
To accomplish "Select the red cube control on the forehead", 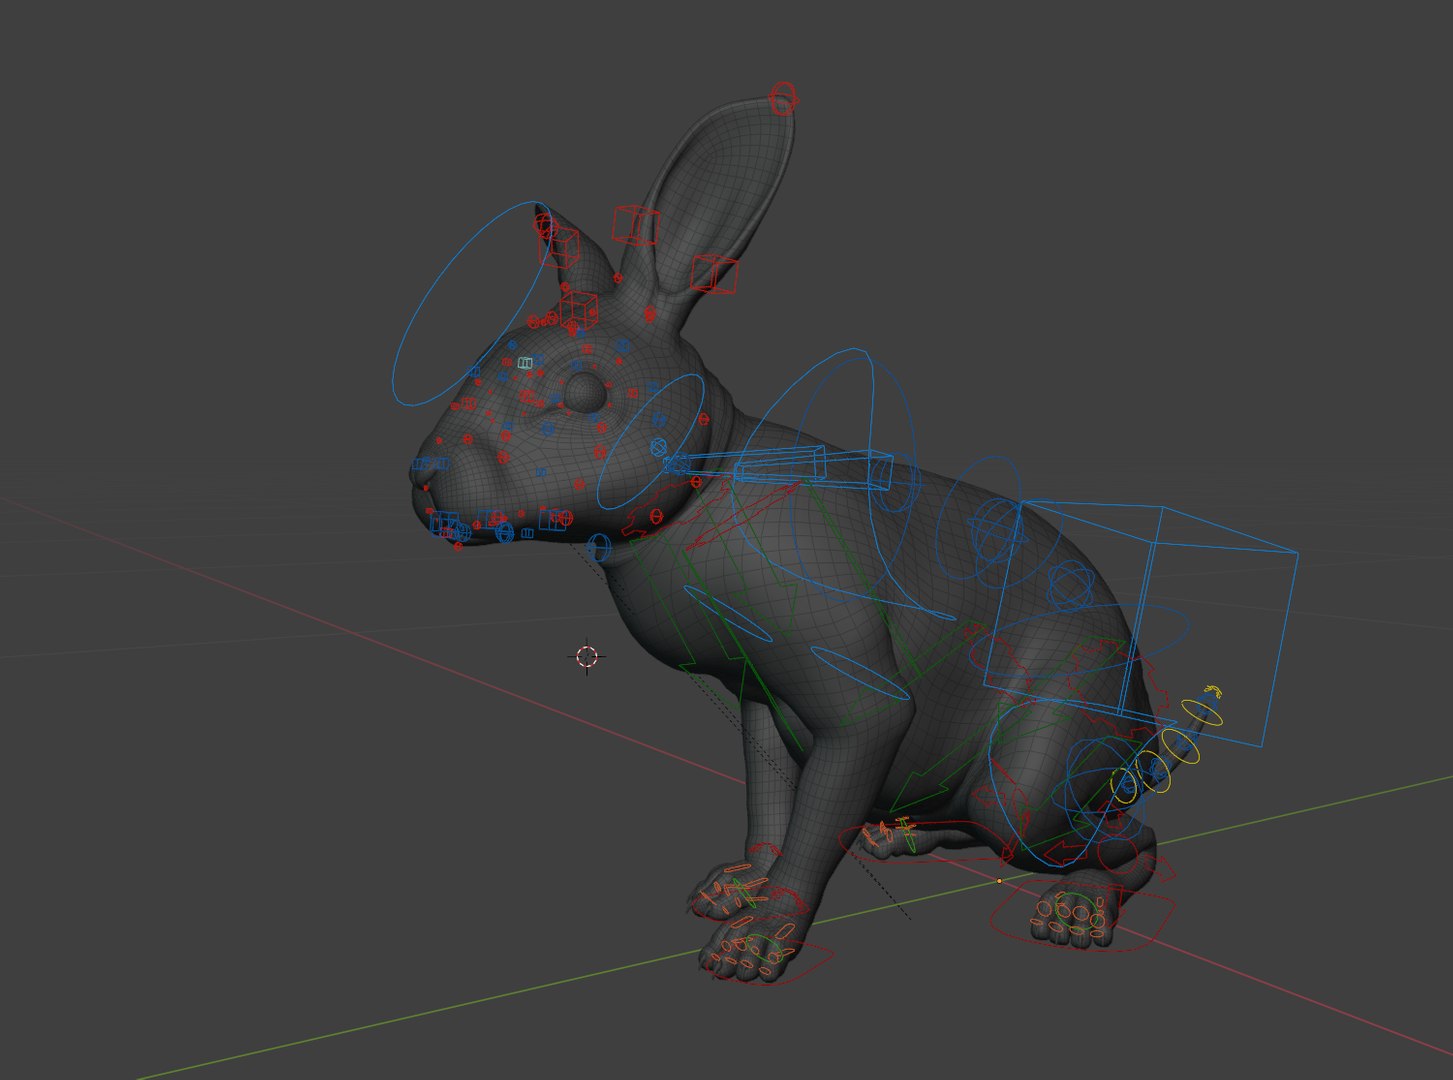I will click(x=578, y=311).
